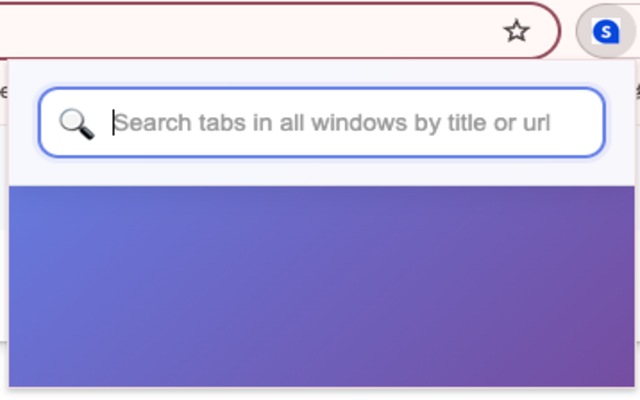The image size is (640, 400).
Task: Click the magnifying glass search icon
Action: [76, 123]
